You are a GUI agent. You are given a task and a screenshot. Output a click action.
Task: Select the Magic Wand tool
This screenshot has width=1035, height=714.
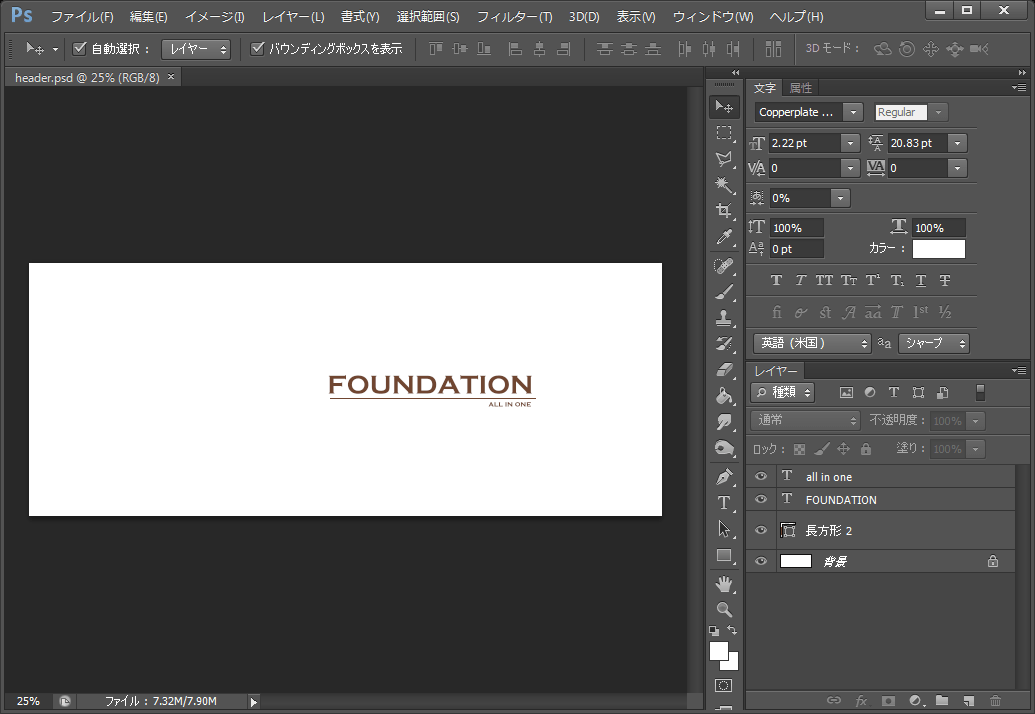(x=724, y=185)
